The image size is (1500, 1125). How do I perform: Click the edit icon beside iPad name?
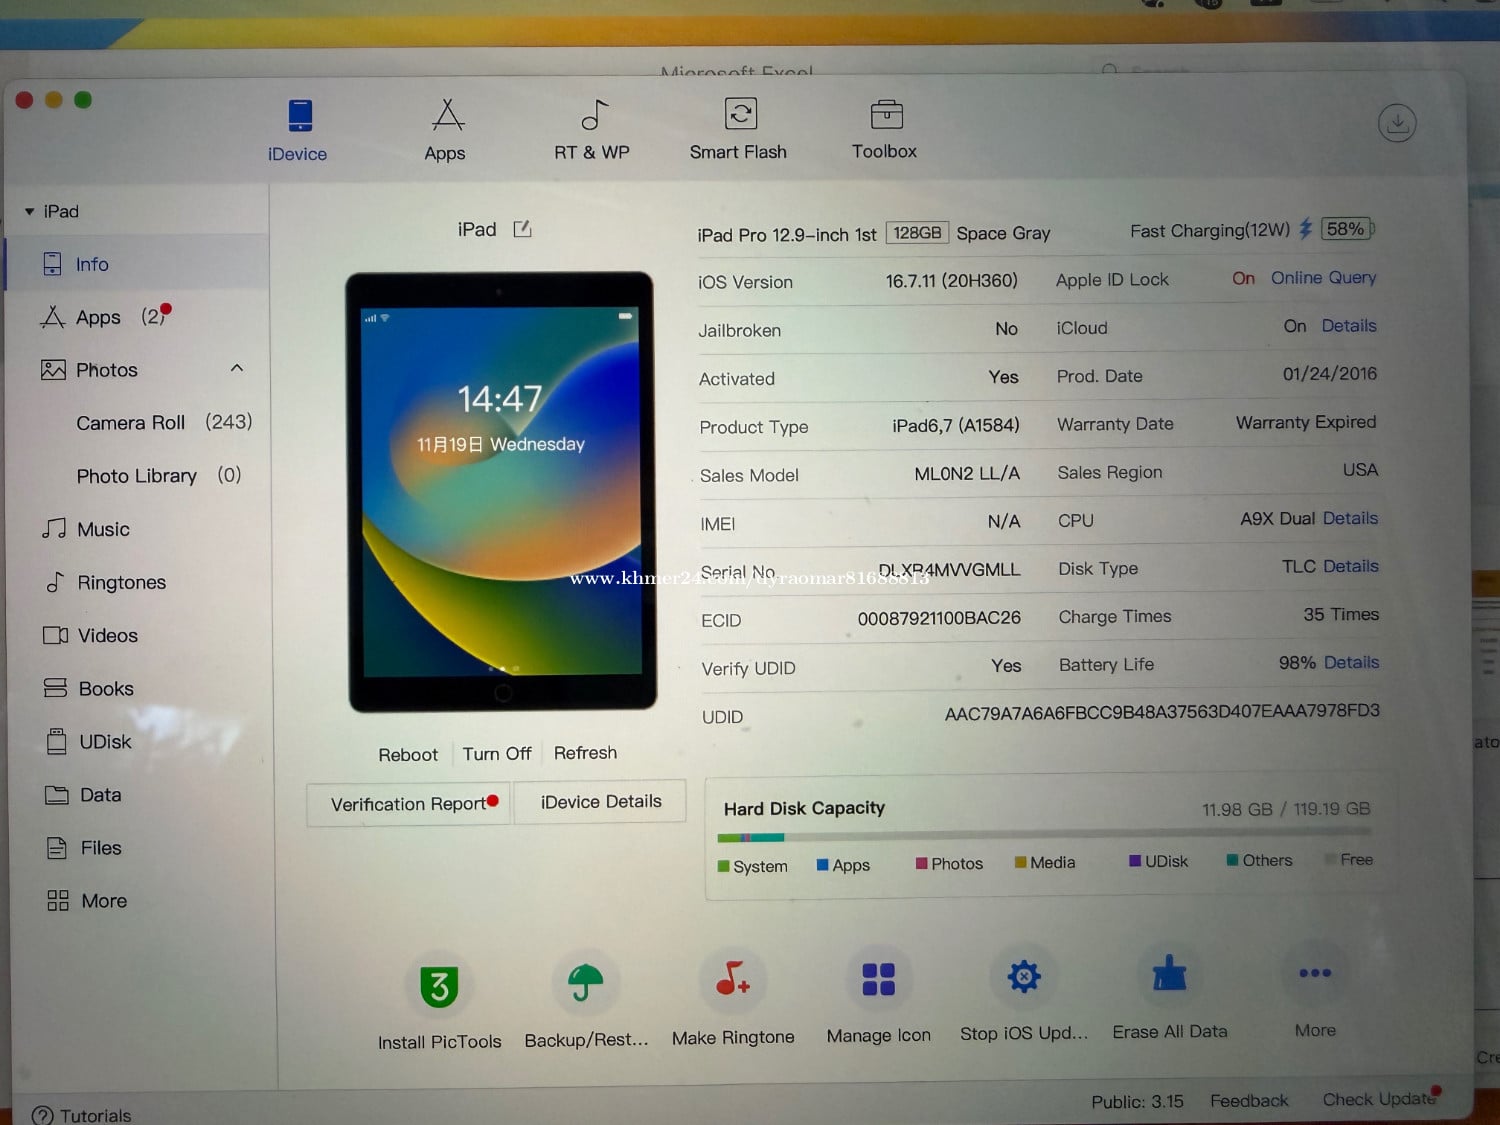click(522, 229)
